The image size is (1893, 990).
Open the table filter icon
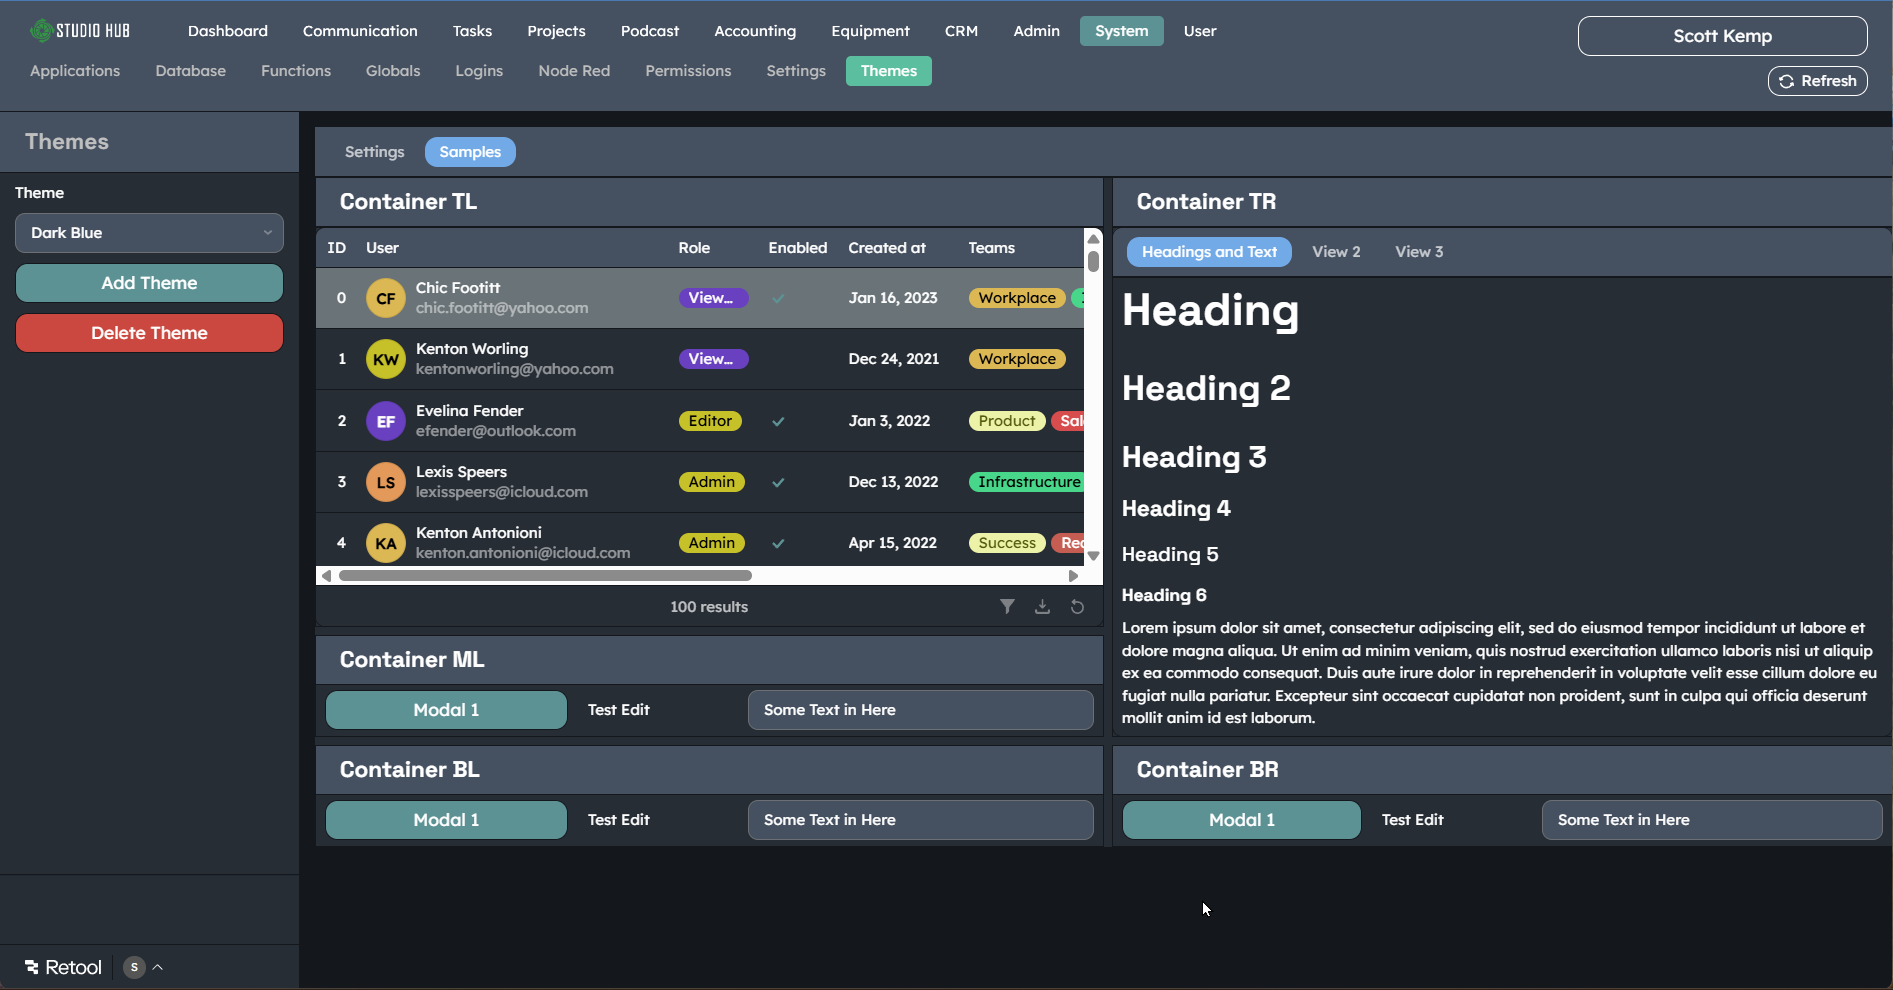1007,607
